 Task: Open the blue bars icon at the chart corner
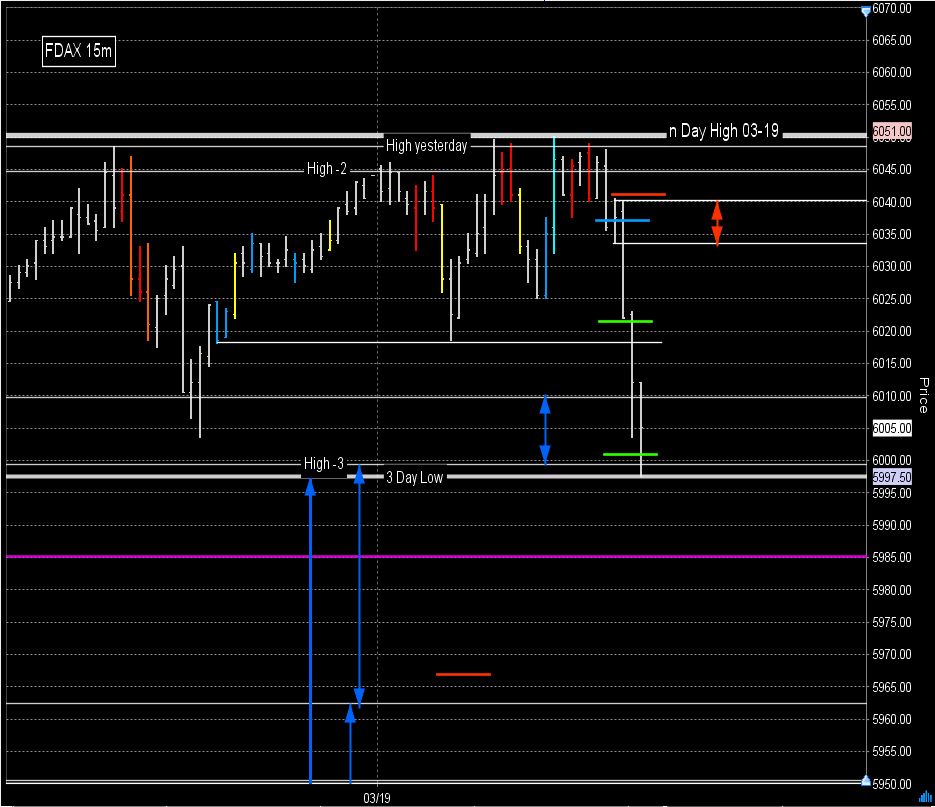pos(925,796)
